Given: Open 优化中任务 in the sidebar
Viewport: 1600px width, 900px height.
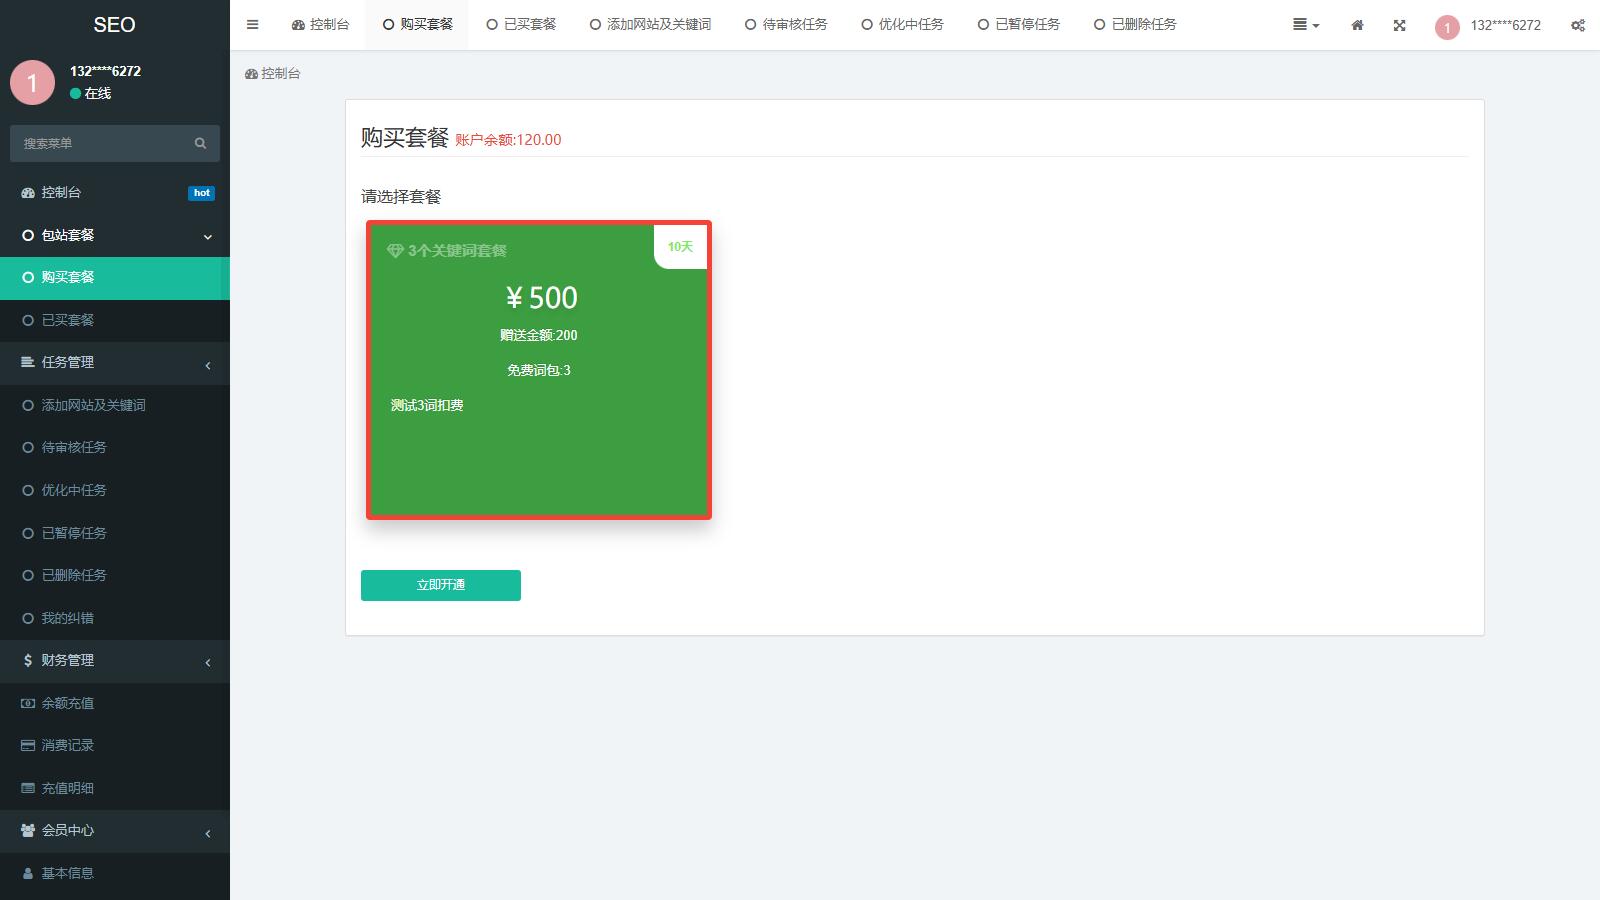Looking at the screenshot, I should click(x=115, y=490).
